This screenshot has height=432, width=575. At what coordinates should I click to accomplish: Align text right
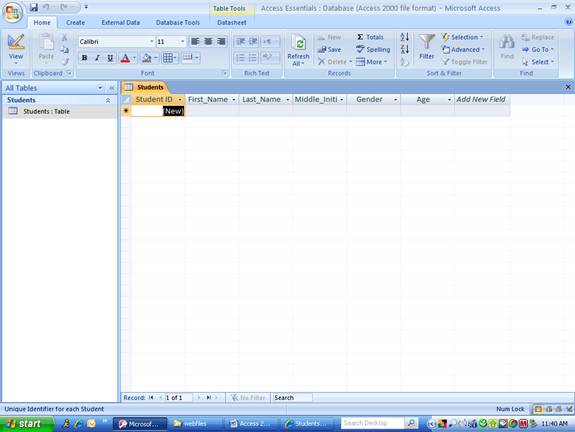pos(221,41)
